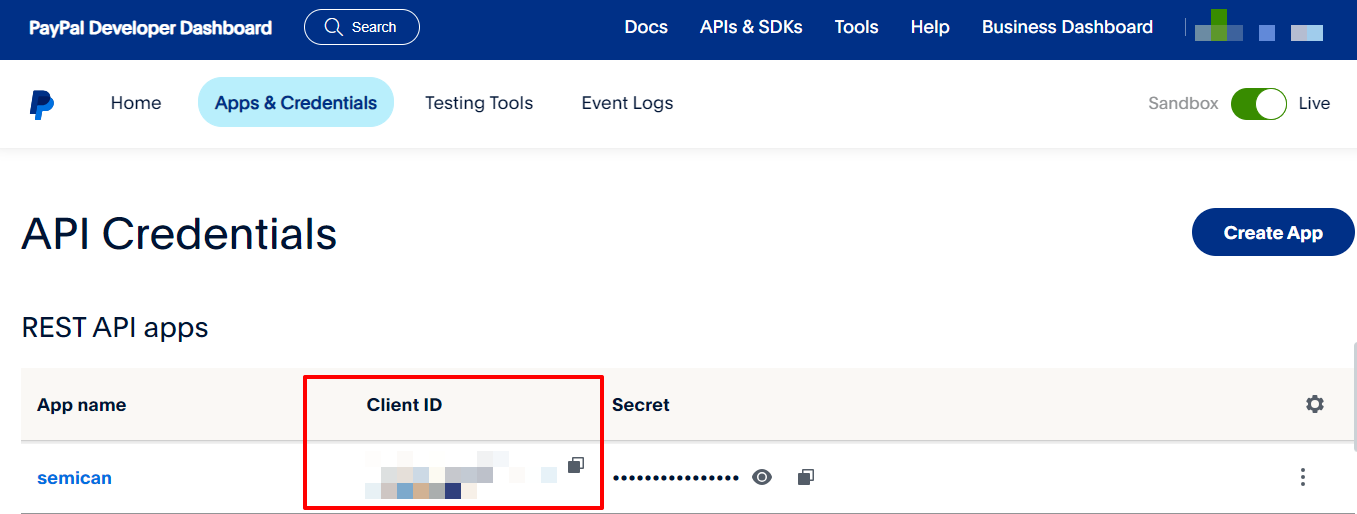Open the blurred account profile menu
This screenshot has height=514, width=1357.
click(1259, 26)
